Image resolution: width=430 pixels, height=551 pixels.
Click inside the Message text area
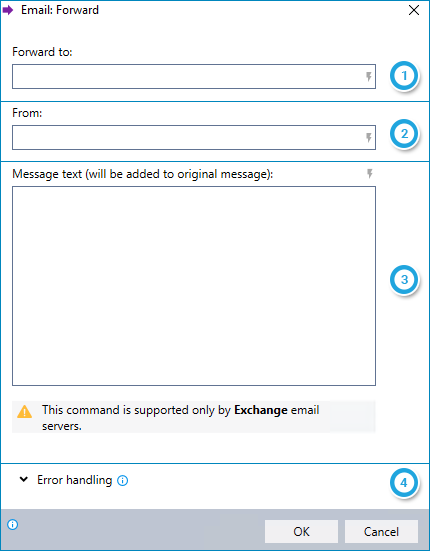pos(194,286)
